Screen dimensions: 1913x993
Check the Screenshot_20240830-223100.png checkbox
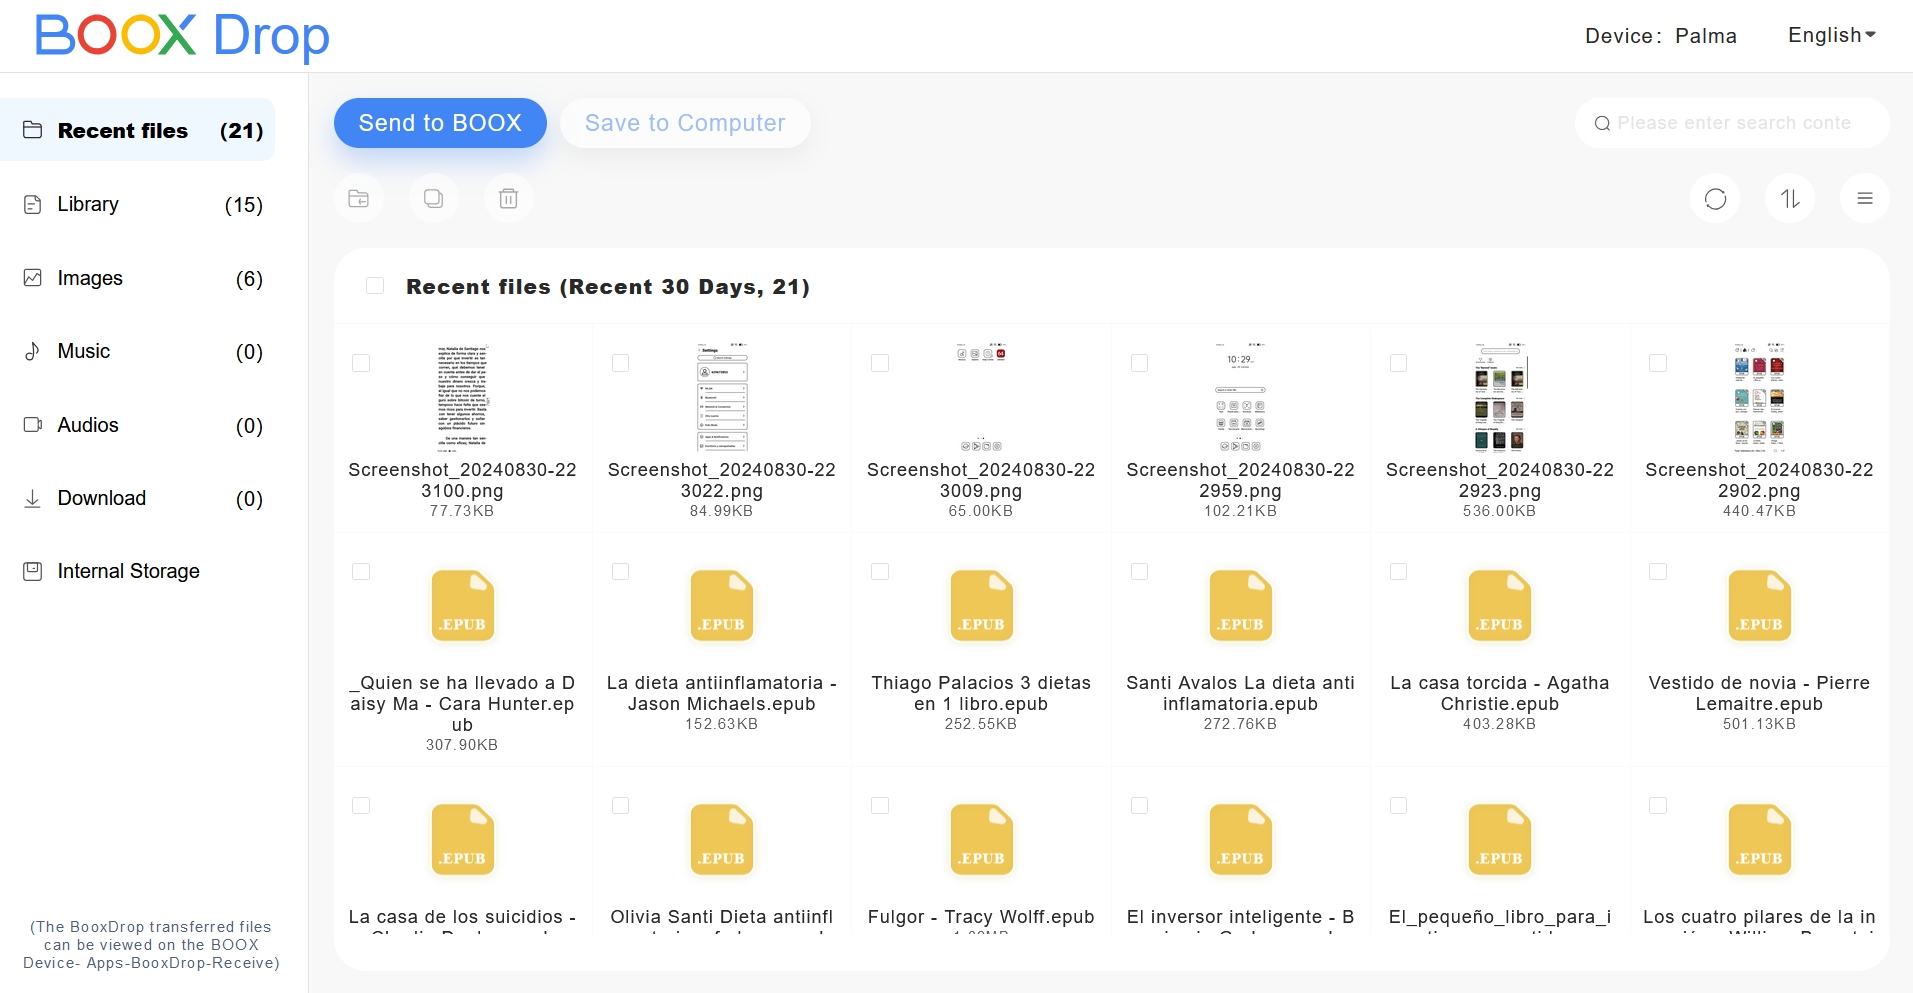(x=361, y=363)
